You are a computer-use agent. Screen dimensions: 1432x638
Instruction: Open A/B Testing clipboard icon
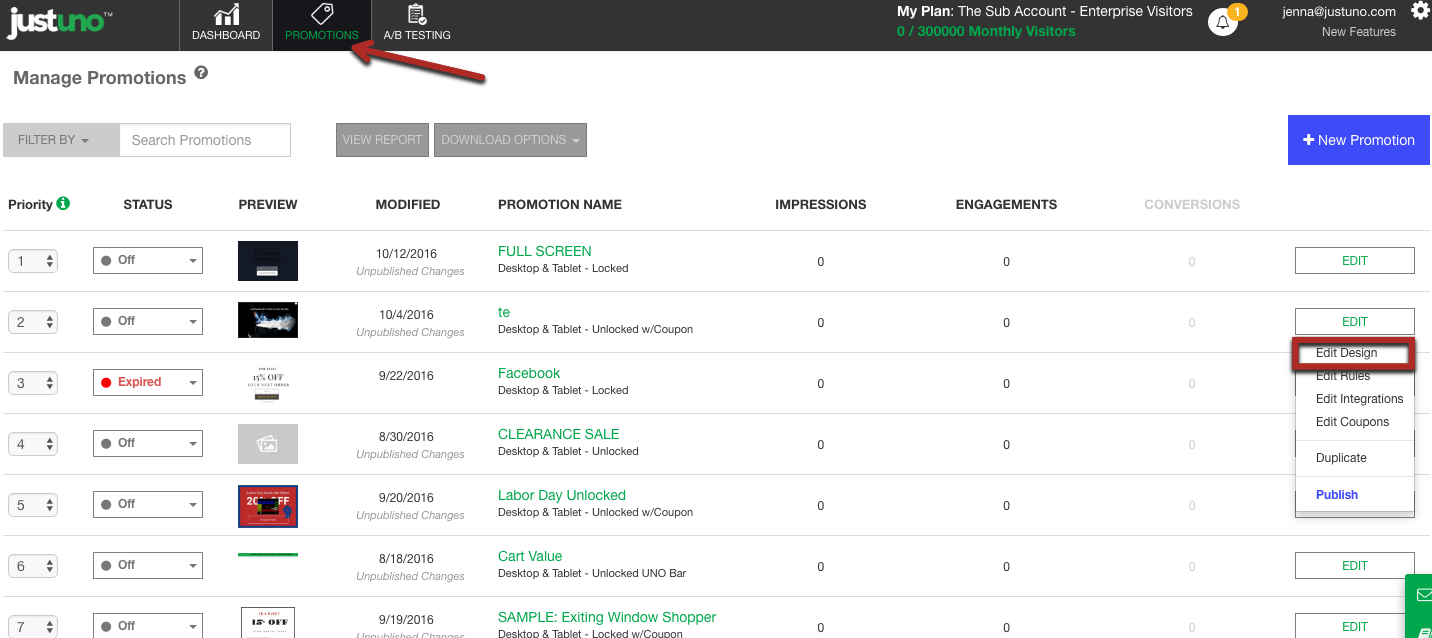coord(417,14)
